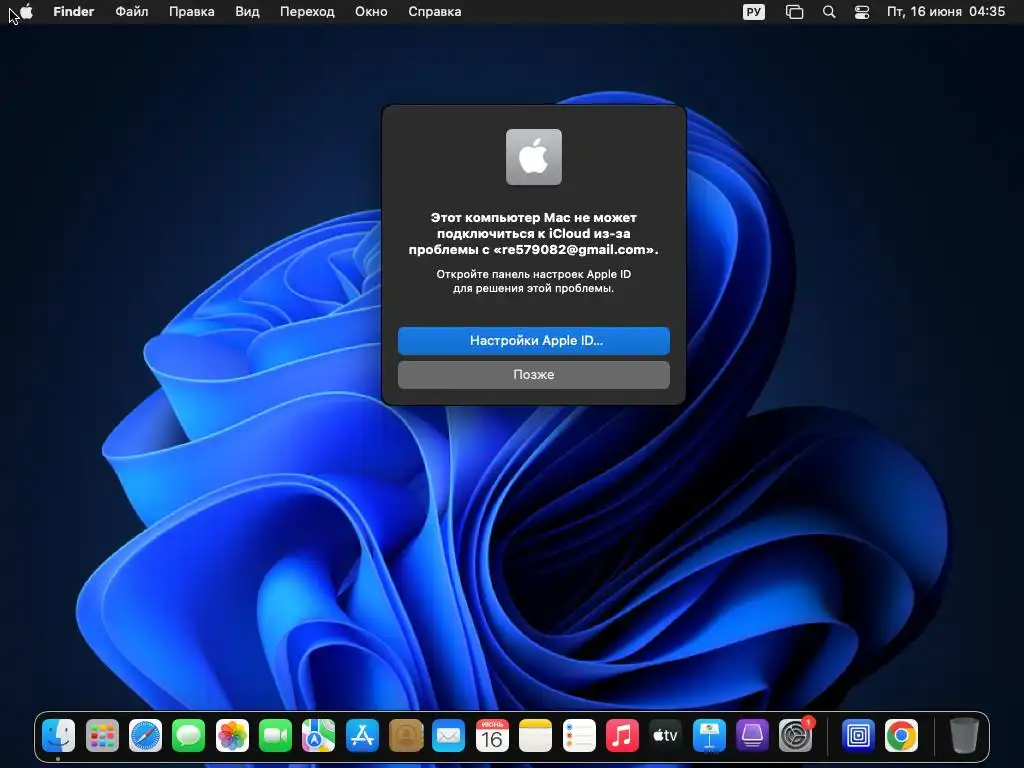Screen dimensions: 1024x768
Task: Open the Вид menu
Action: pyautogui.click(x=248, y=12)
